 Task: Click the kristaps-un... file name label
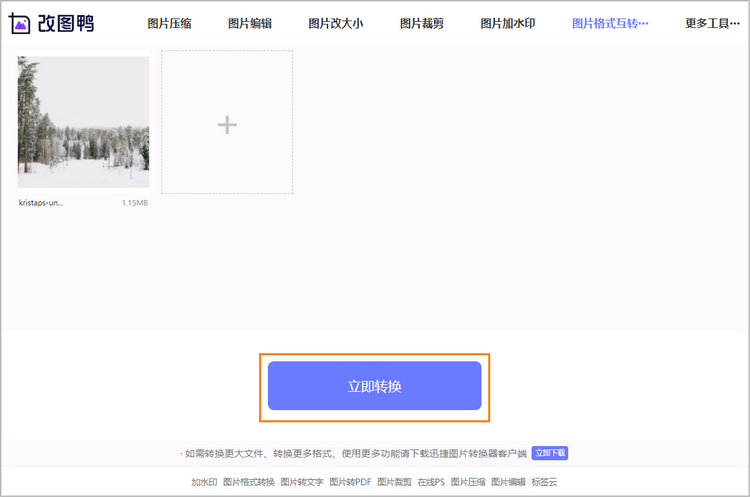(41, 202)
